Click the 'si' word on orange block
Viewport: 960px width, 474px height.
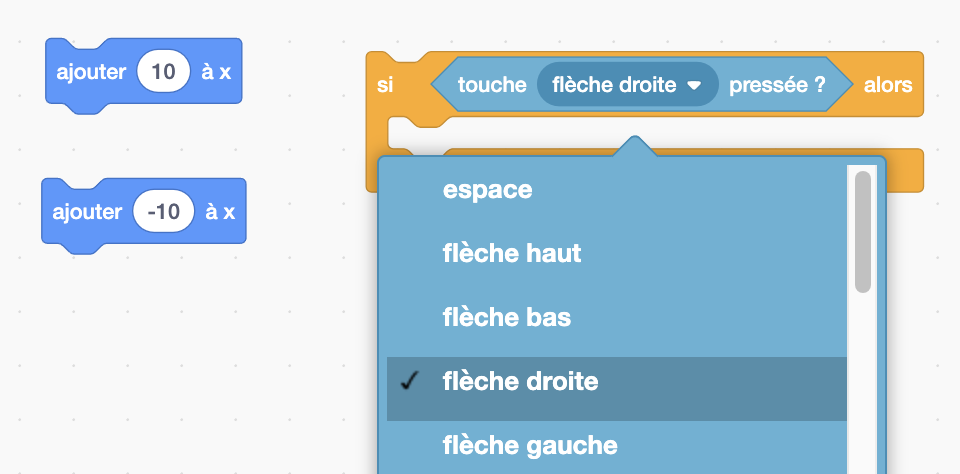(385, 85)
